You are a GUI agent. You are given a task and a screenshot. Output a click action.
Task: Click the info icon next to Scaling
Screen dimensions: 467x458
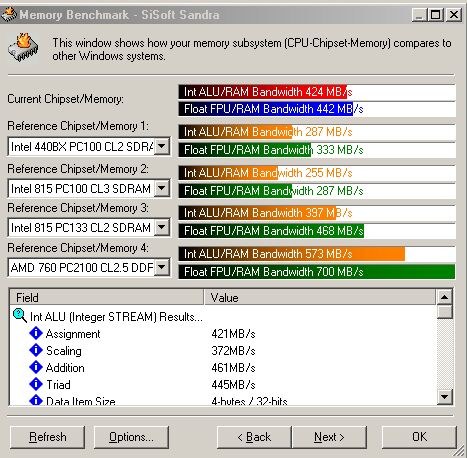click(36, 350)
